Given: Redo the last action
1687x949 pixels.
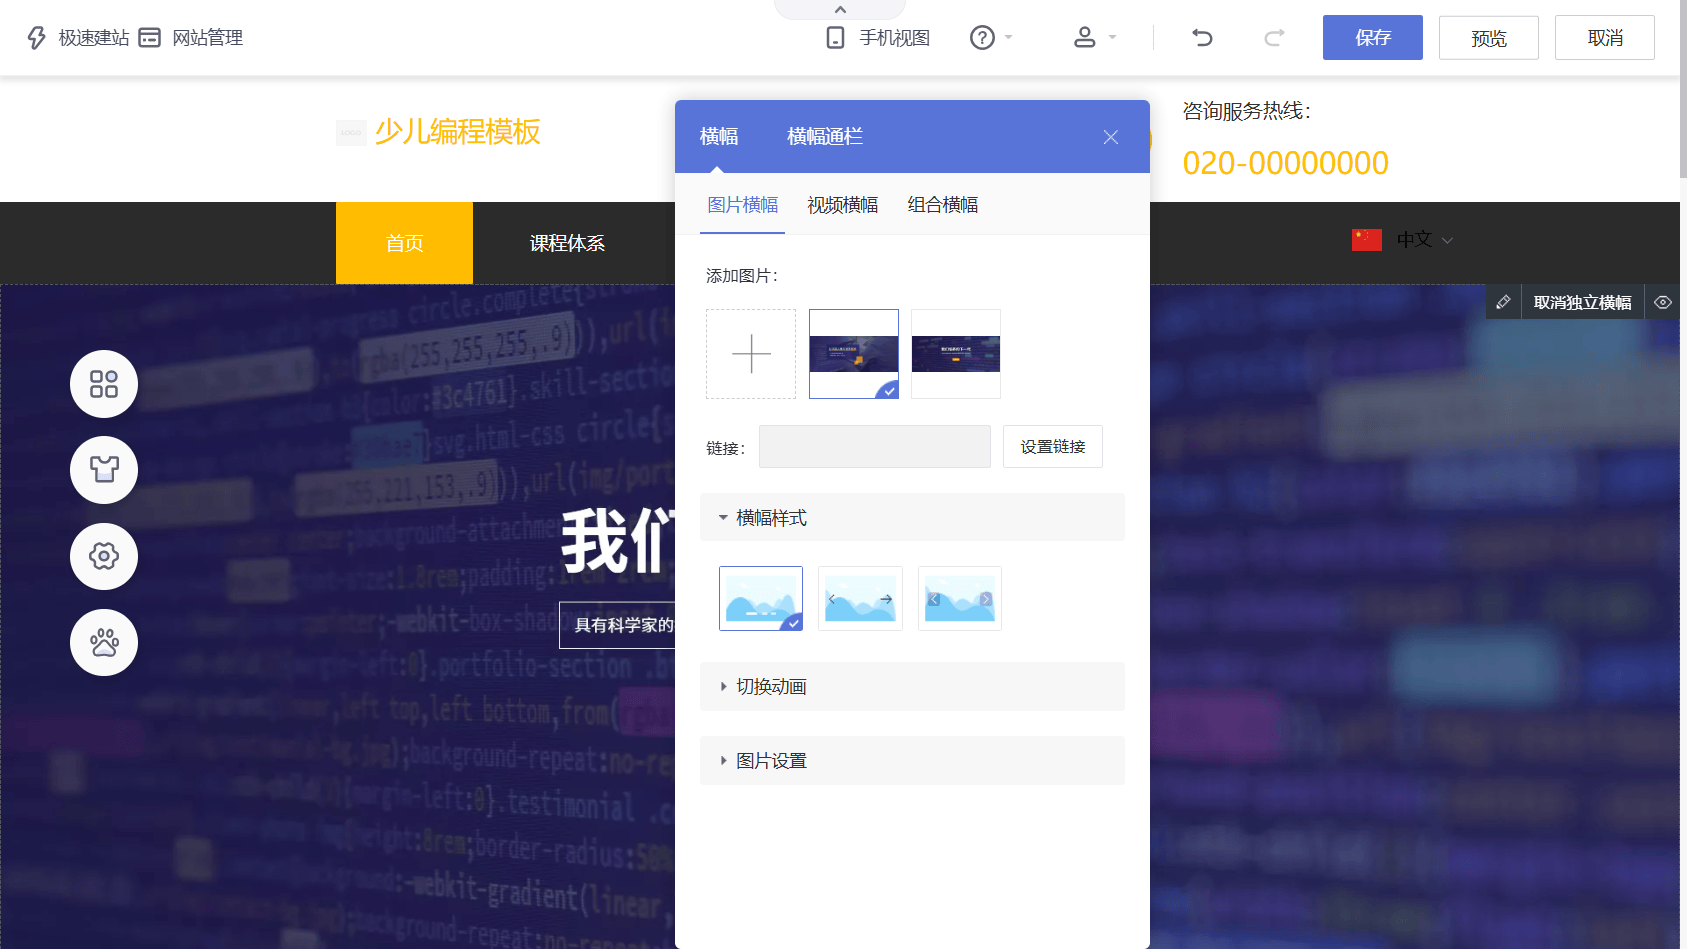Looking at the screenshot, I should (1273, 37).
